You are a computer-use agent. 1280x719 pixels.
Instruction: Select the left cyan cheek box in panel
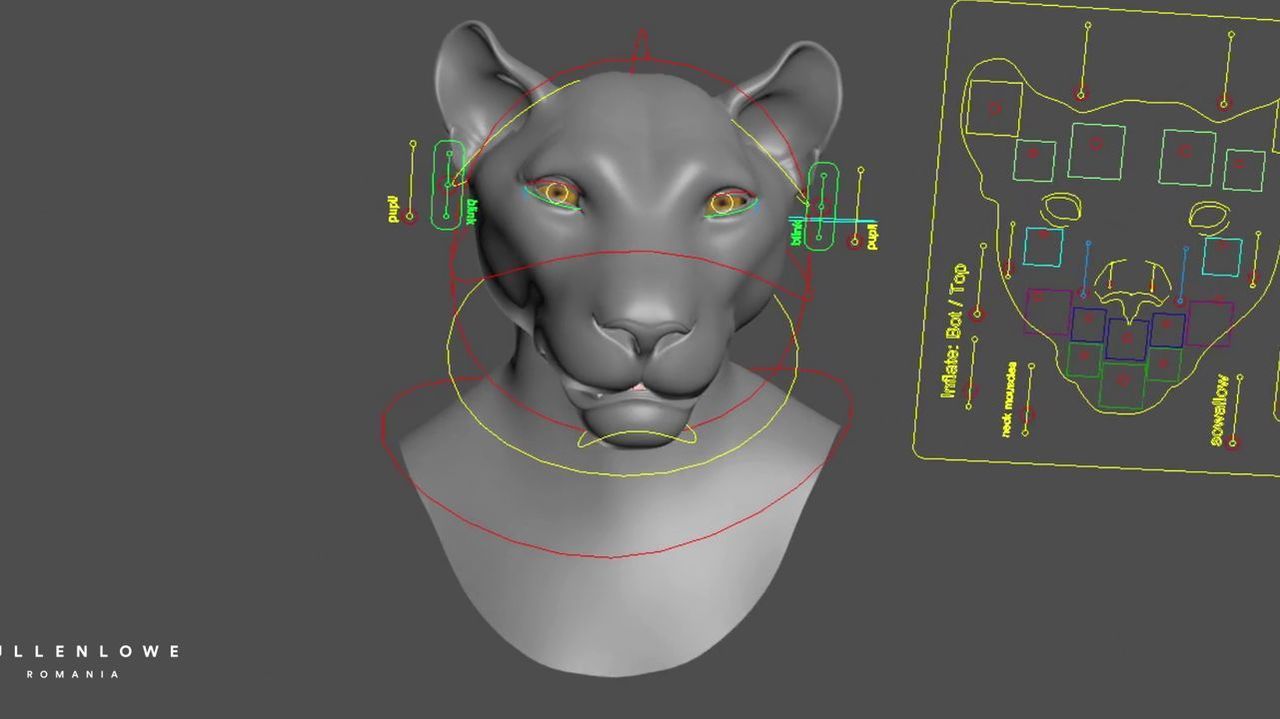1043,246
